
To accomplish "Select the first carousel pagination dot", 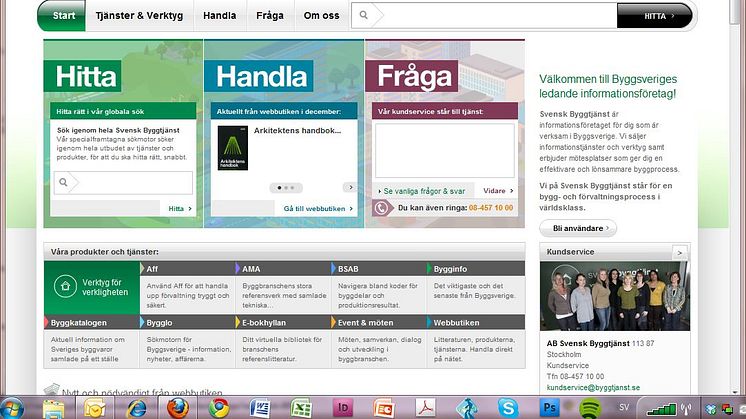I will coord(279,188).
